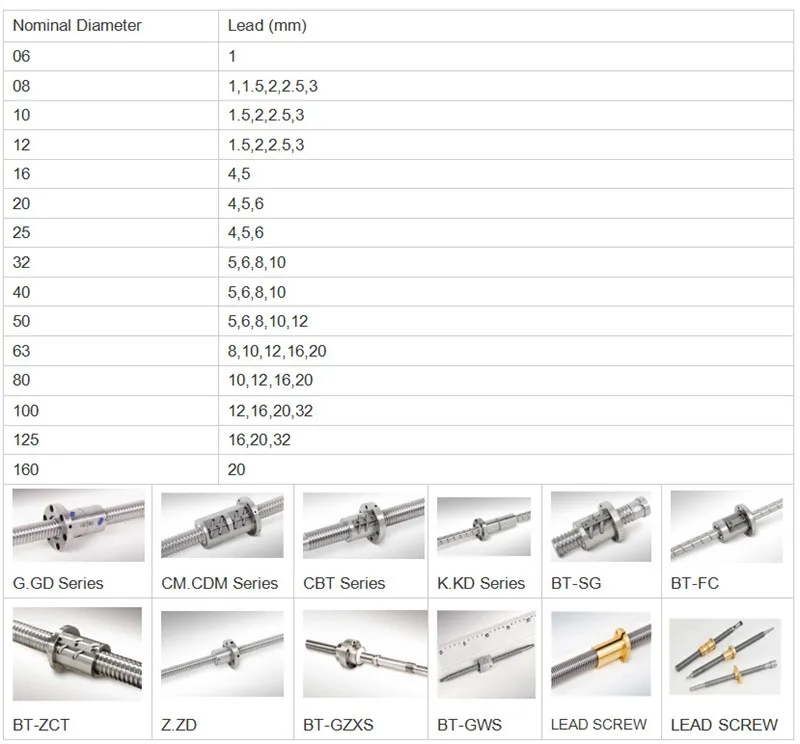Click the 'Nominal Diameter' header cell
The image size is (800, 744).
pyautogui.click(x=111, y=26)
